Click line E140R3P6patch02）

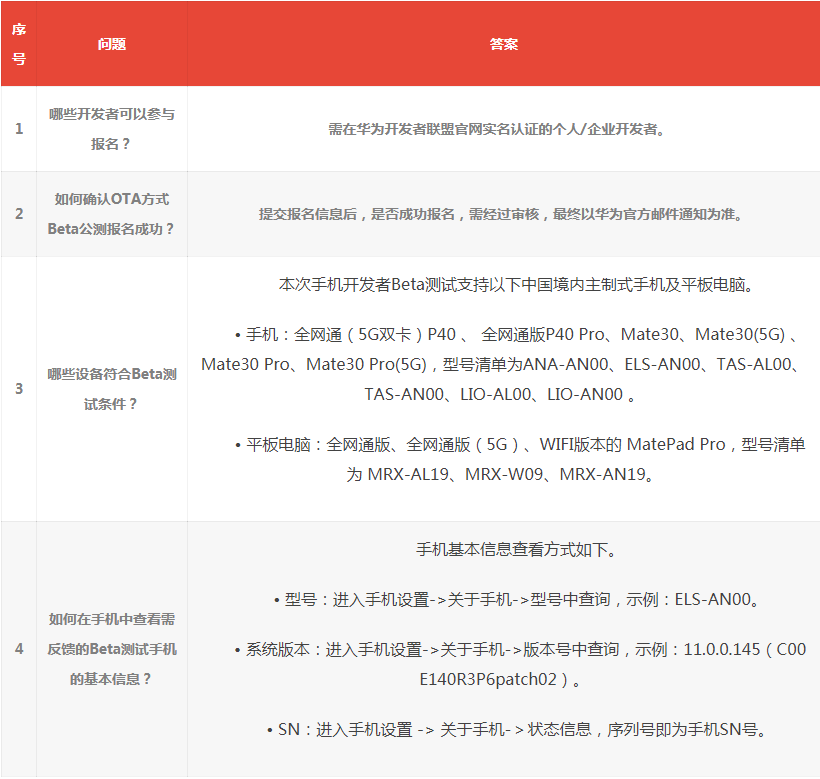click(500, 680)
